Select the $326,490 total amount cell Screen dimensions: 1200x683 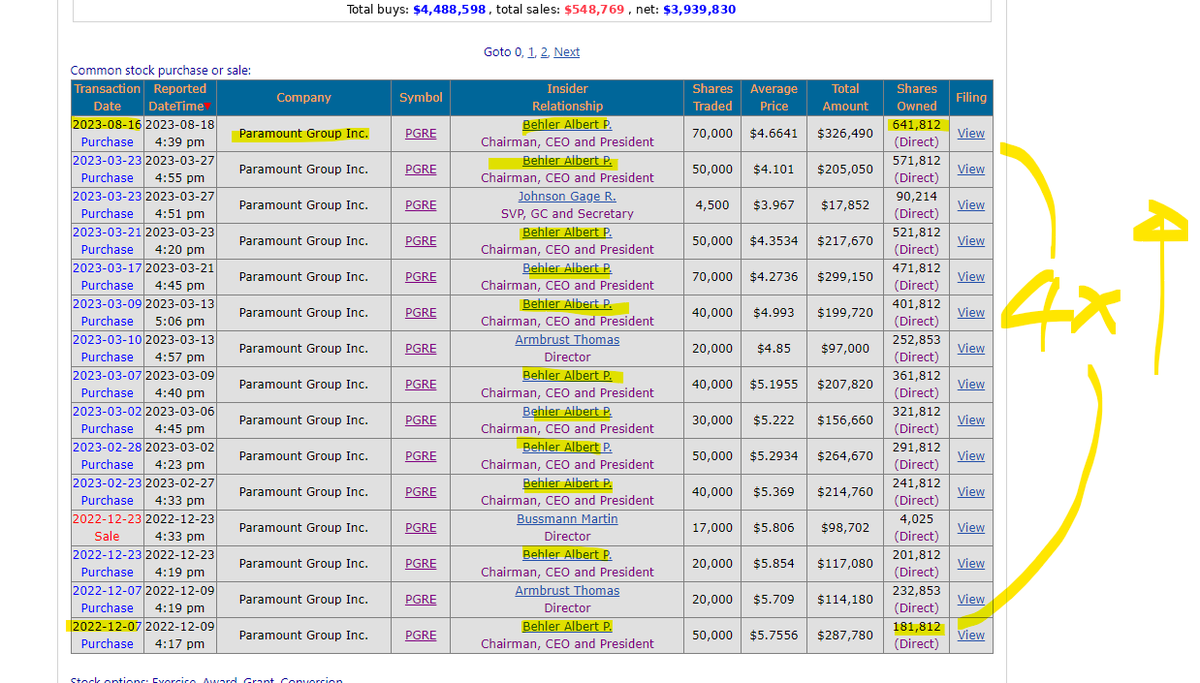pos(845,133)
